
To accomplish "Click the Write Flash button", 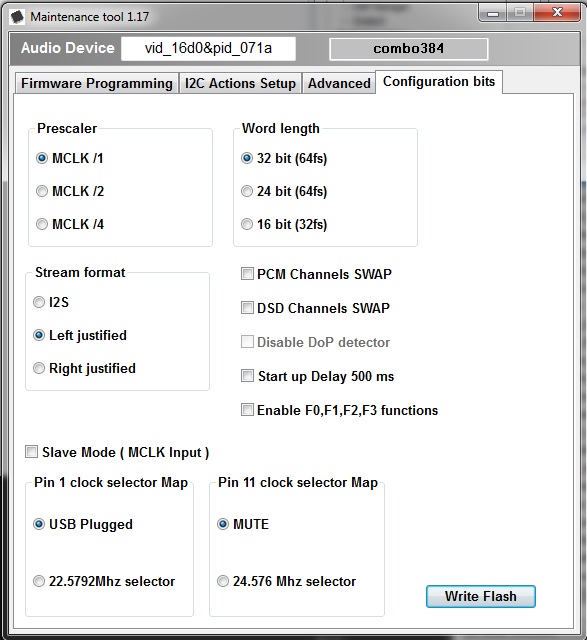I will [480, 596].
